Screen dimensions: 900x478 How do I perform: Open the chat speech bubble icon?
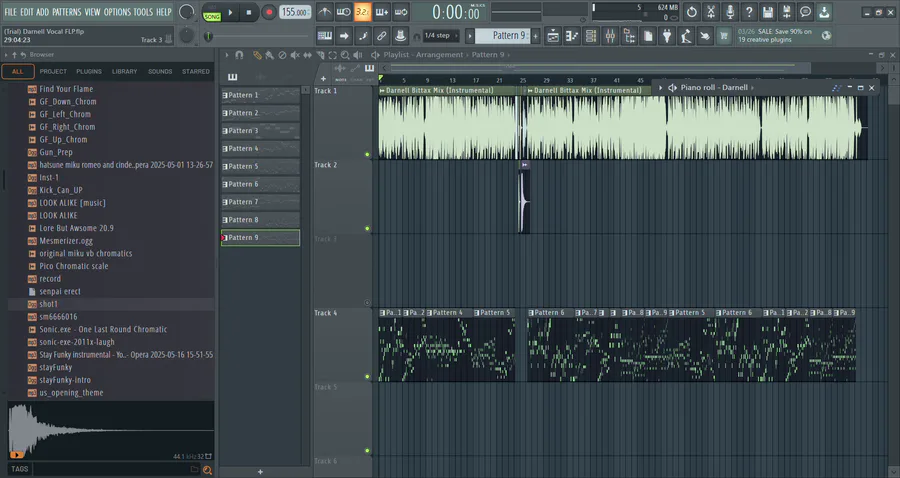[805, 12]
